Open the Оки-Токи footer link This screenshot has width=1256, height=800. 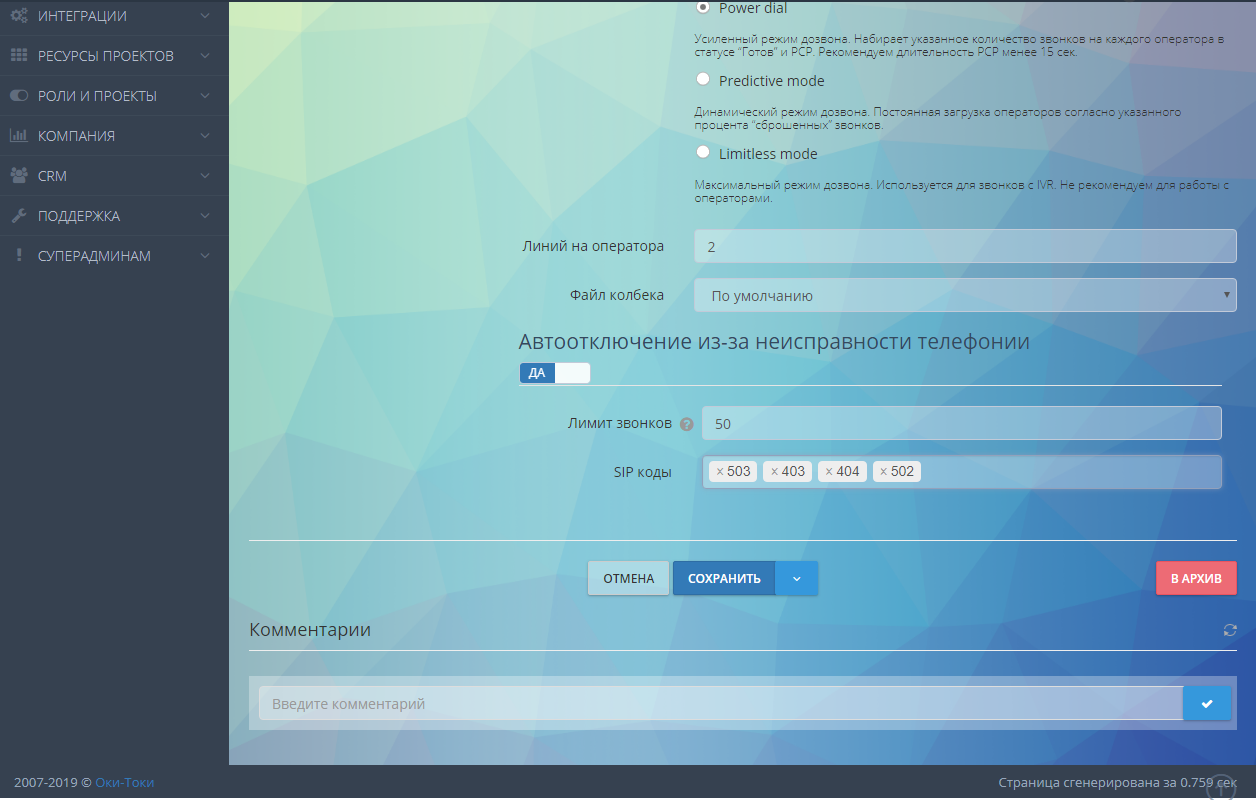[123, 782]
